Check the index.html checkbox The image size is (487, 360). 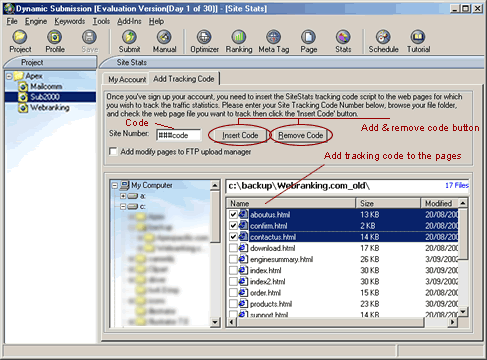(x=233, y=270)
